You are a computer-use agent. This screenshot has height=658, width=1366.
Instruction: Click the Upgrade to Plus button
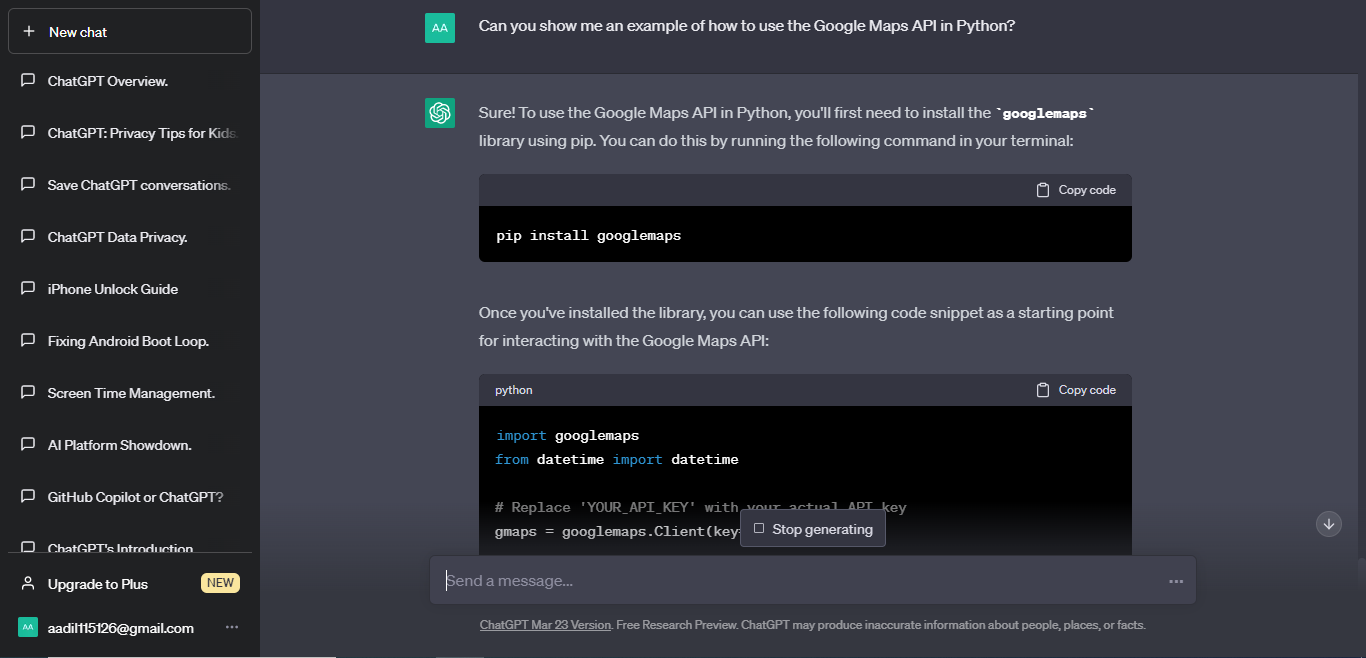tap(98, 584)
